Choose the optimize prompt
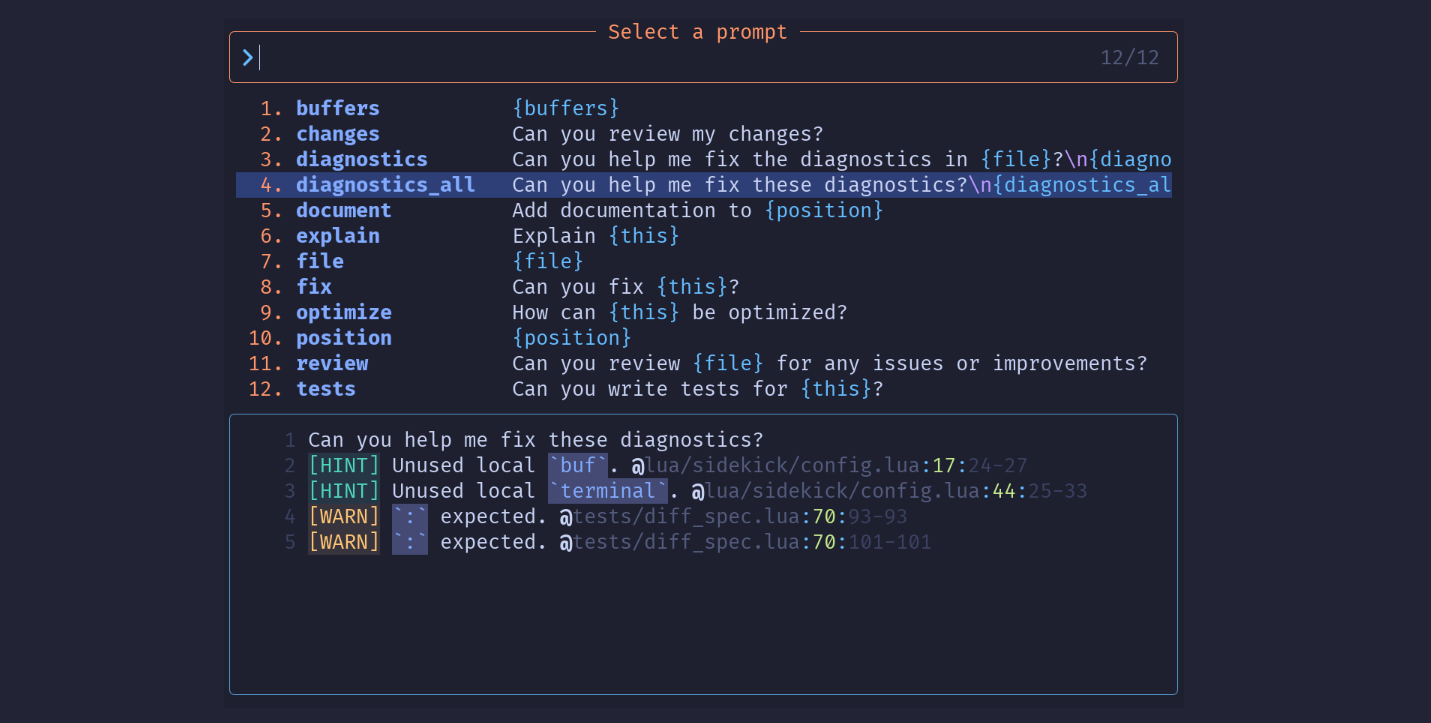Image resolution: width=1431 pixels, height=723 pixels. click(x=343, y=312)
